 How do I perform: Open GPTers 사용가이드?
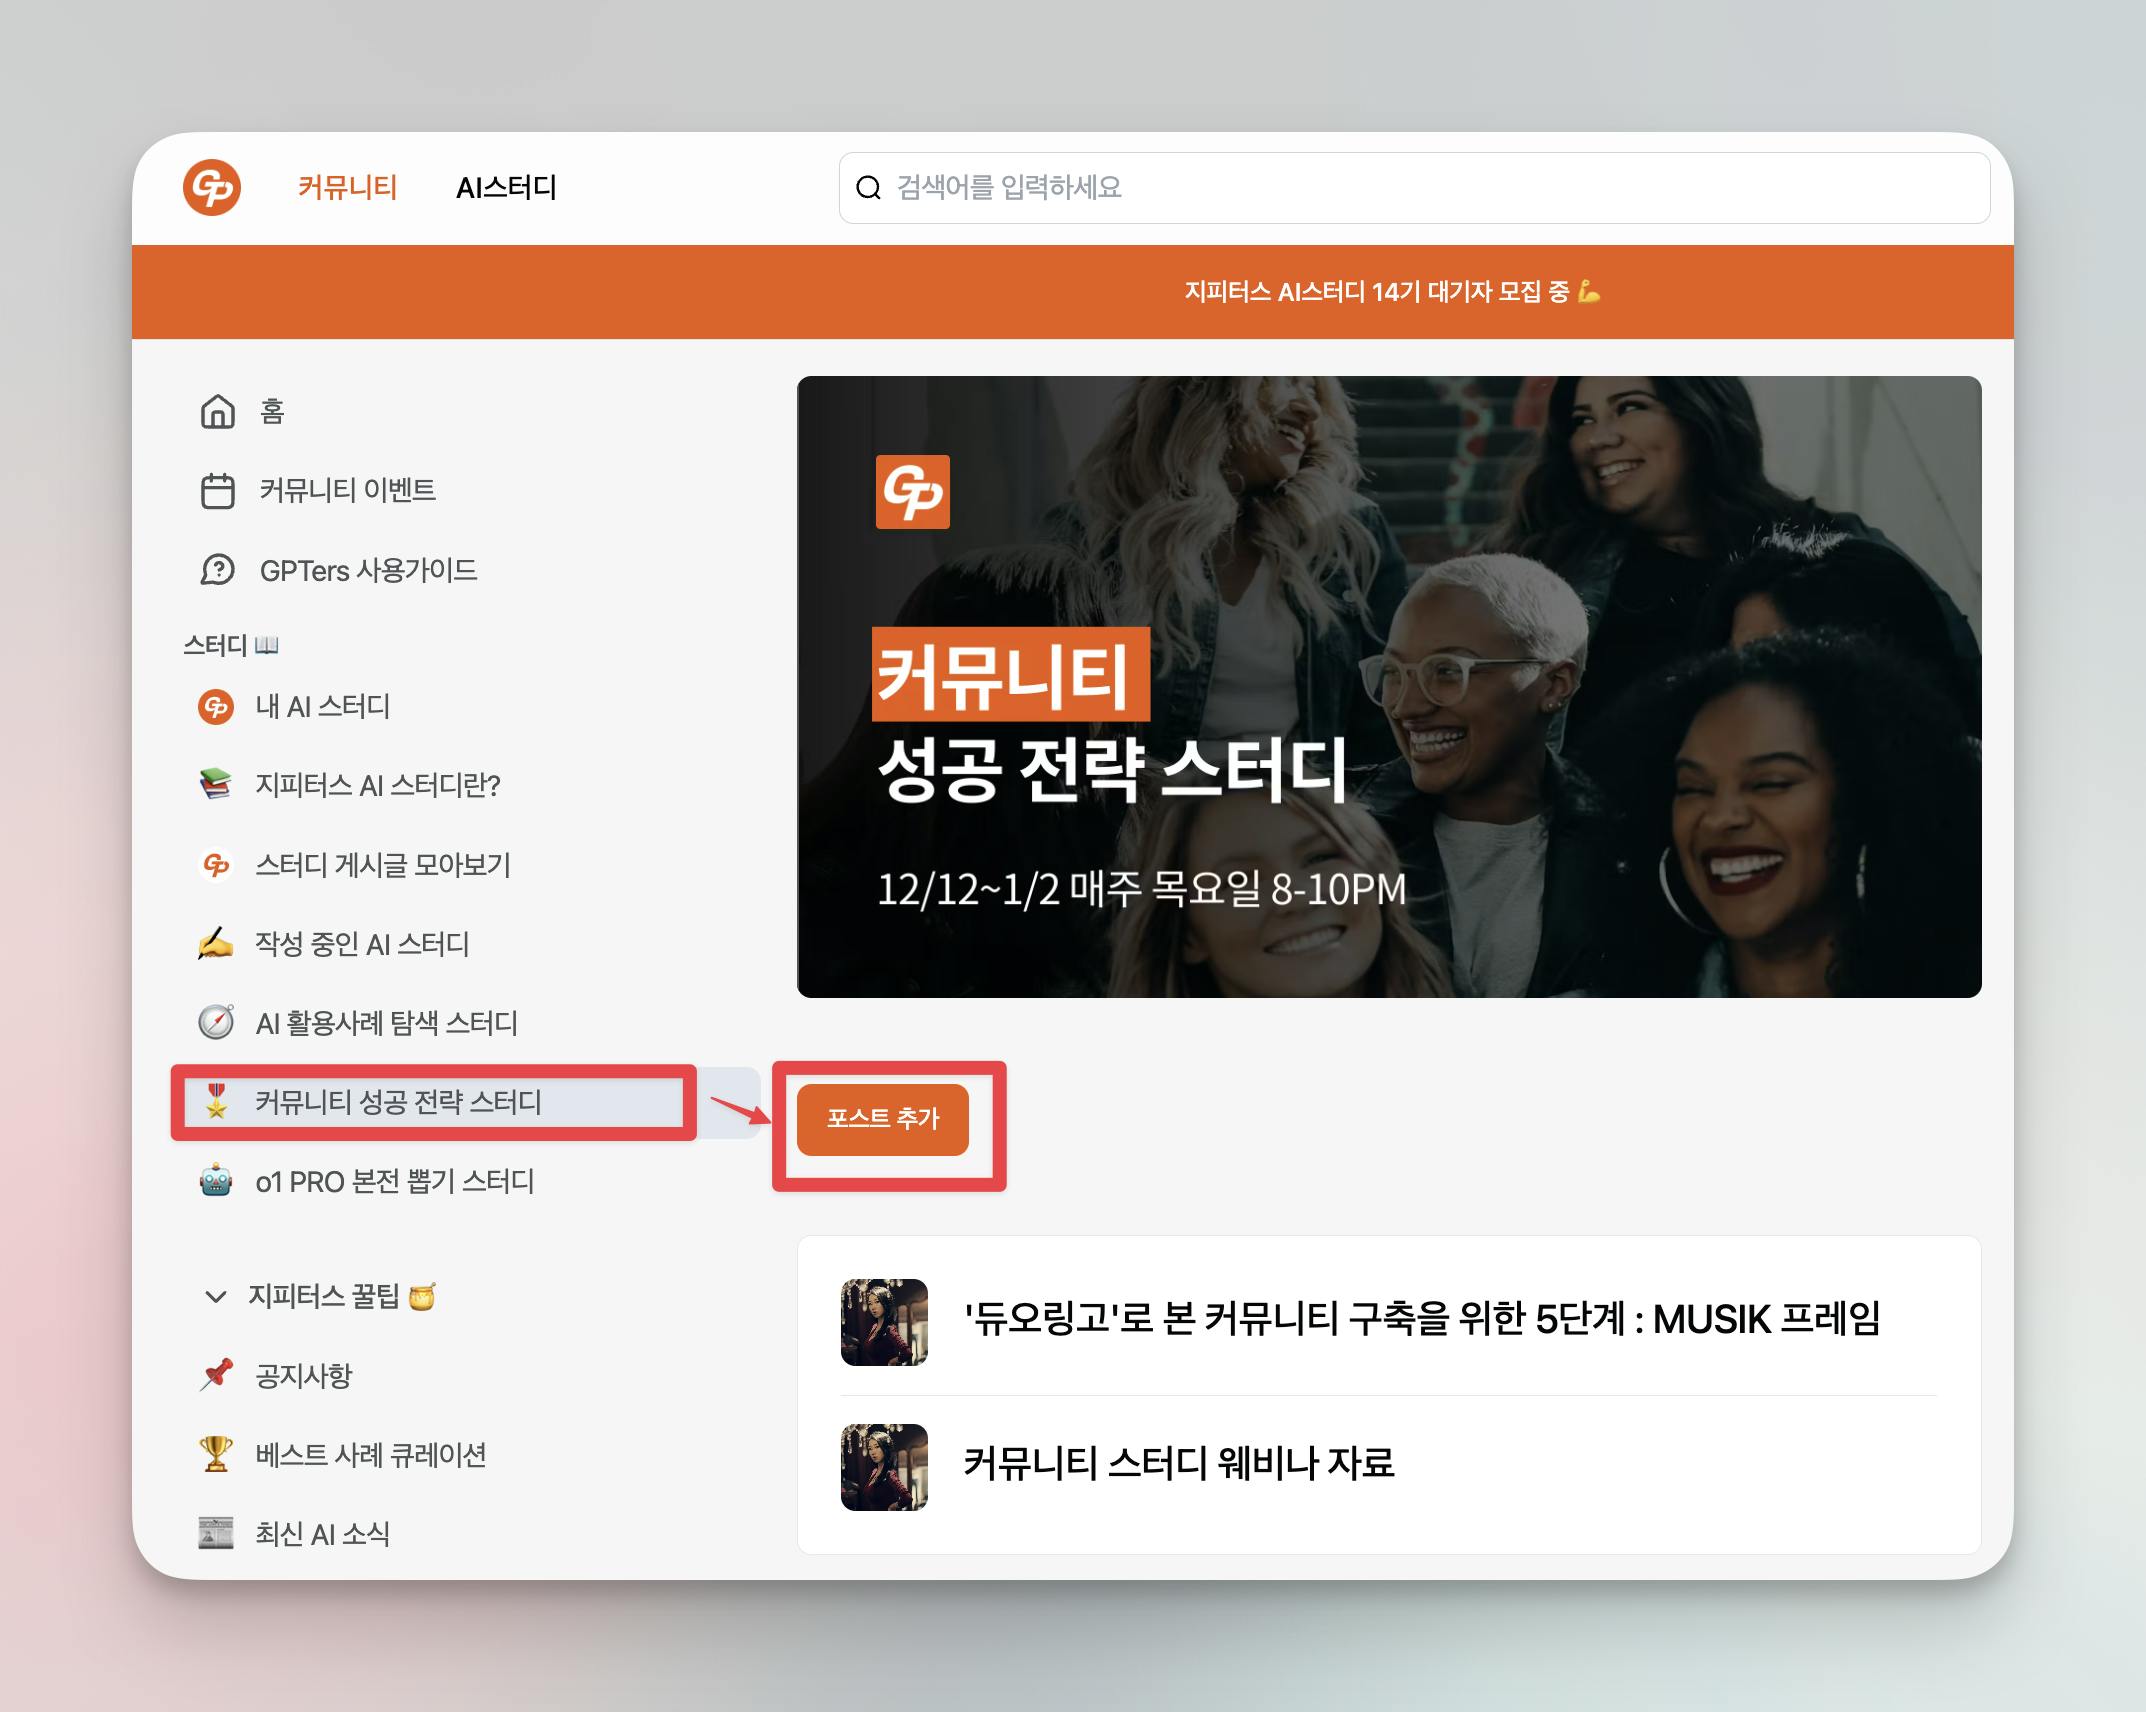coord(368,570)
